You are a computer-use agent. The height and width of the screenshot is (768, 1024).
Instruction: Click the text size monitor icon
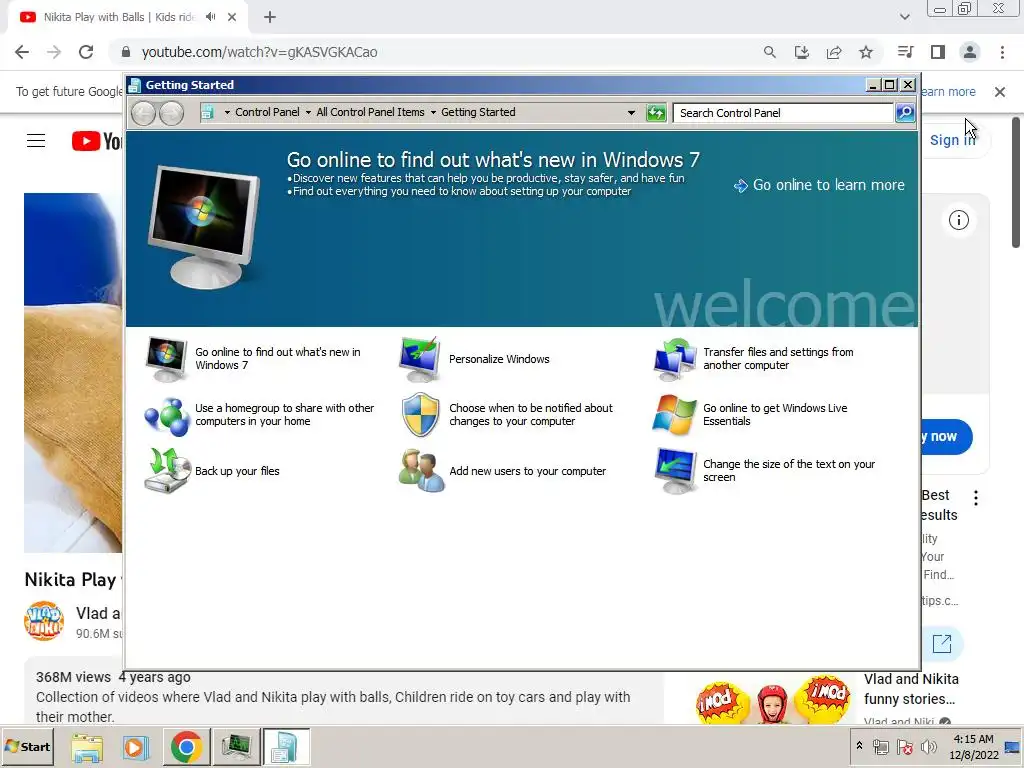(x=674, y=471)
